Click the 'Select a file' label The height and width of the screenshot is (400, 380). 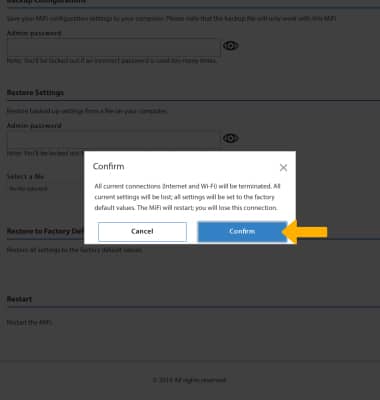coord(26,176)
